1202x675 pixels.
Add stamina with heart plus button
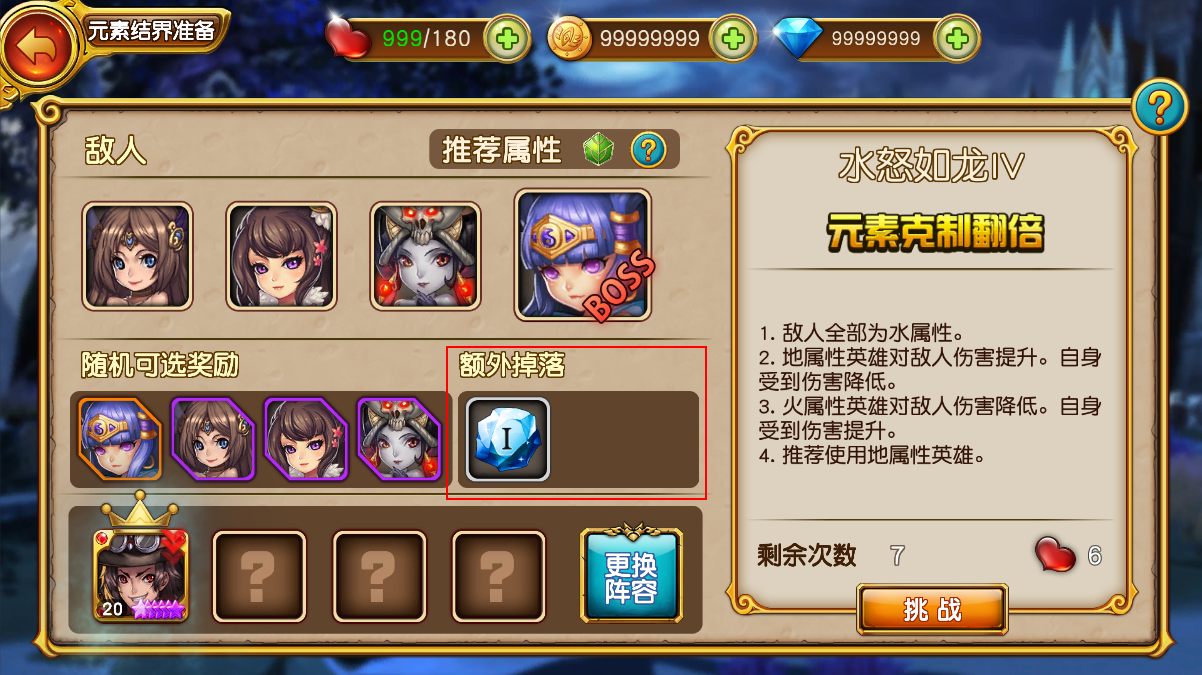(507, 39)
